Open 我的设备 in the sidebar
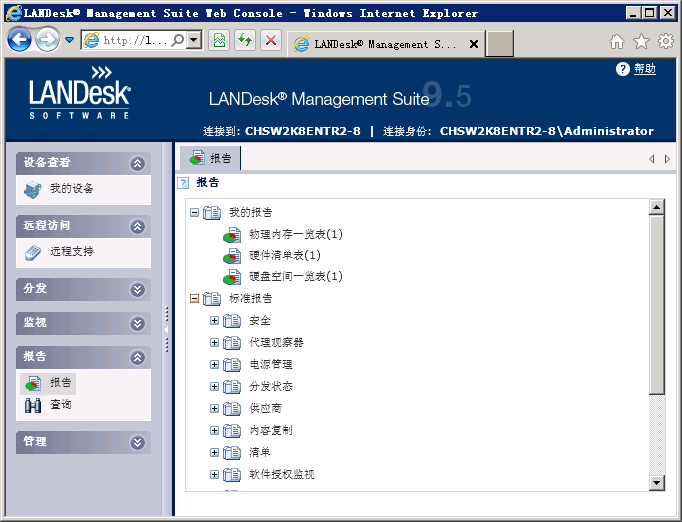682x522 pixels. point(72,188)
